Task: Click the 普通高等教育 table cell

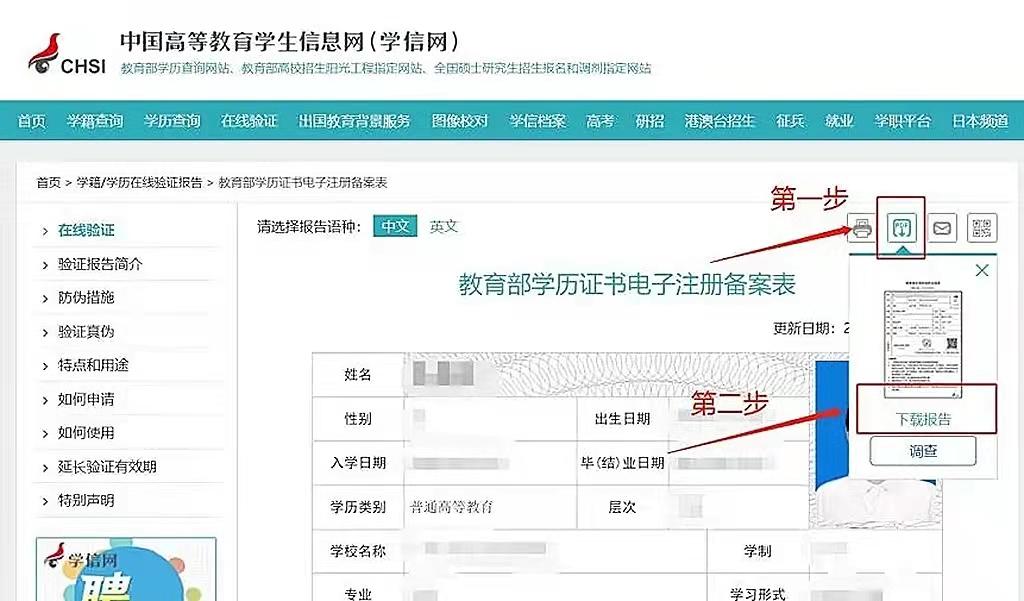Action: pos(451,507)
